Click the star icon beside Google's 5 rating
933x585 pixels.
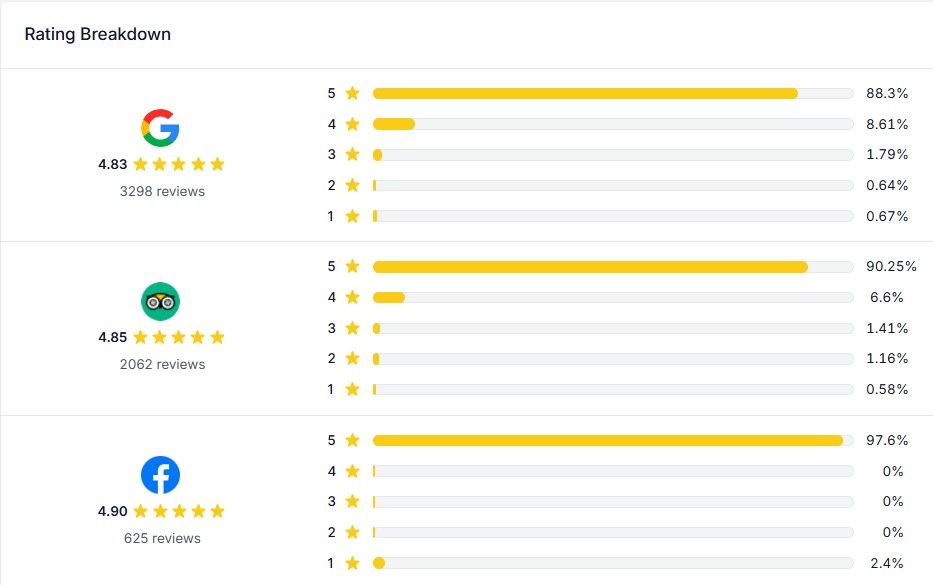pyautogui.click(x=352, y=93)
